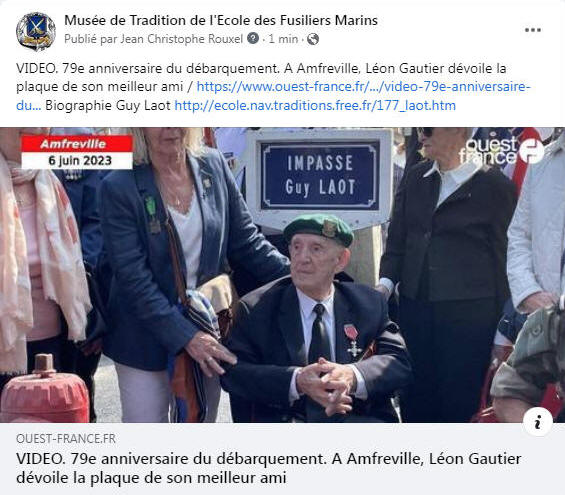Click the Amfreville 6 juin 2023 banner
Image resolution: width=565 pixels, height=495 pixels.
77,152
